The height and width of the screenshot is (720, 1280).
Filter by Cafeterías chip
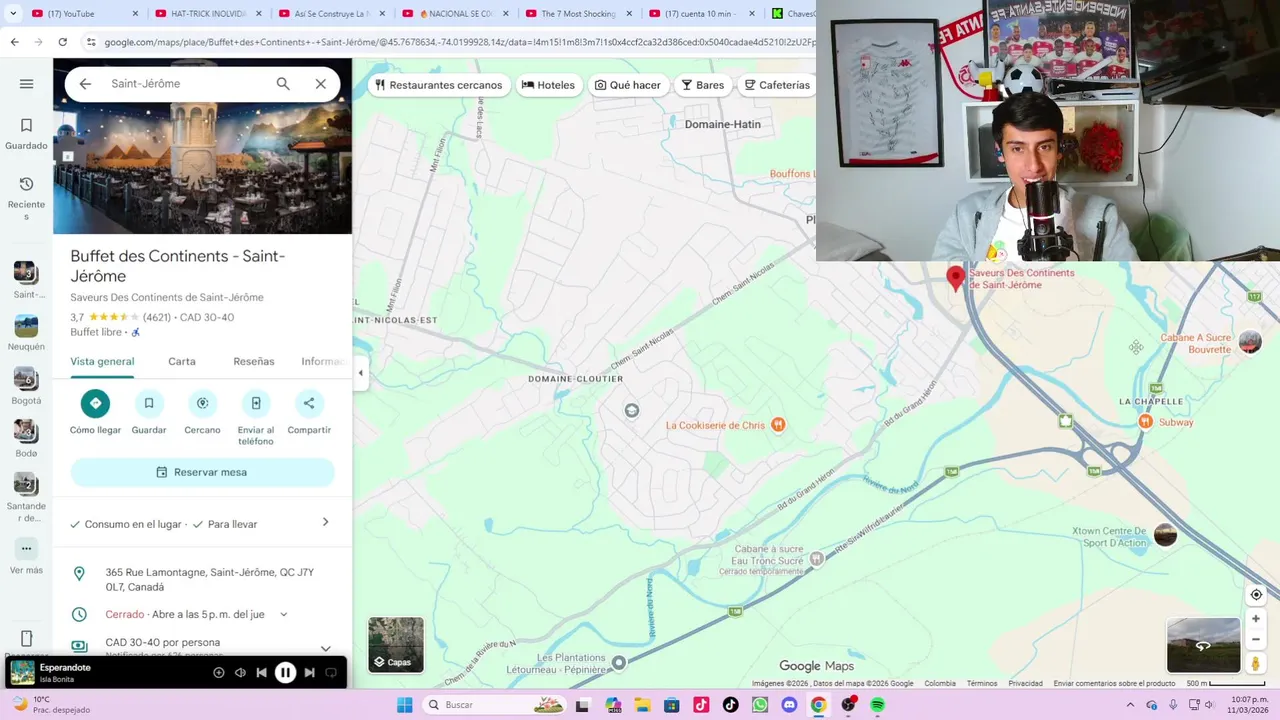pos(777,85)
